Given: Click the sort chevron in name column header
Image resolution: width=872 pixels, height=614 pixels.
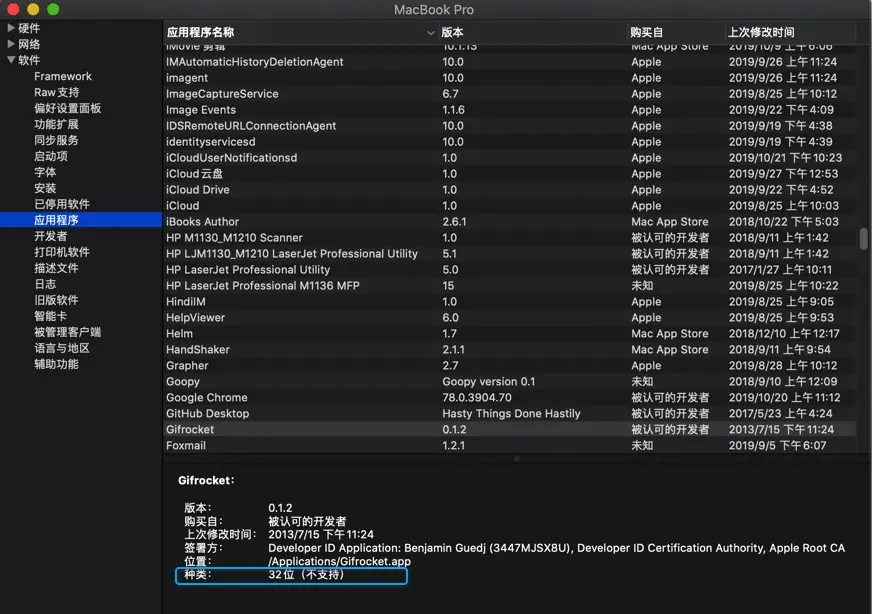Looking at the screenshot, I should point(430,33).
